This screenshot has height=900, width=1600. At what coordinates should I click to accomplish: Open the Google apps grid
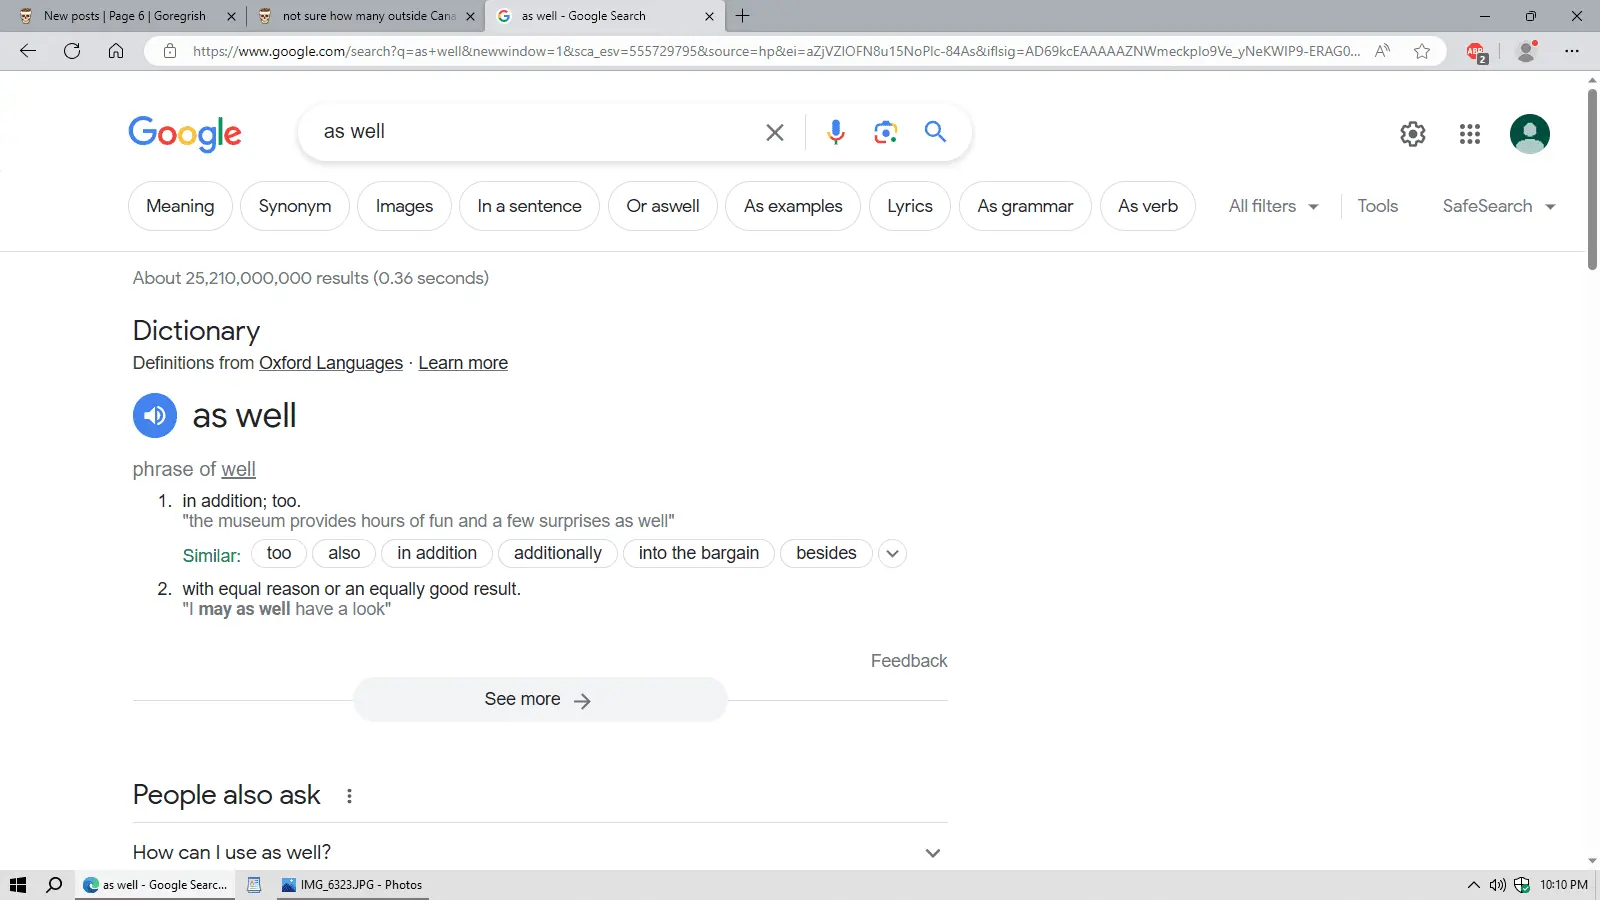click(x=1469, y=133)
